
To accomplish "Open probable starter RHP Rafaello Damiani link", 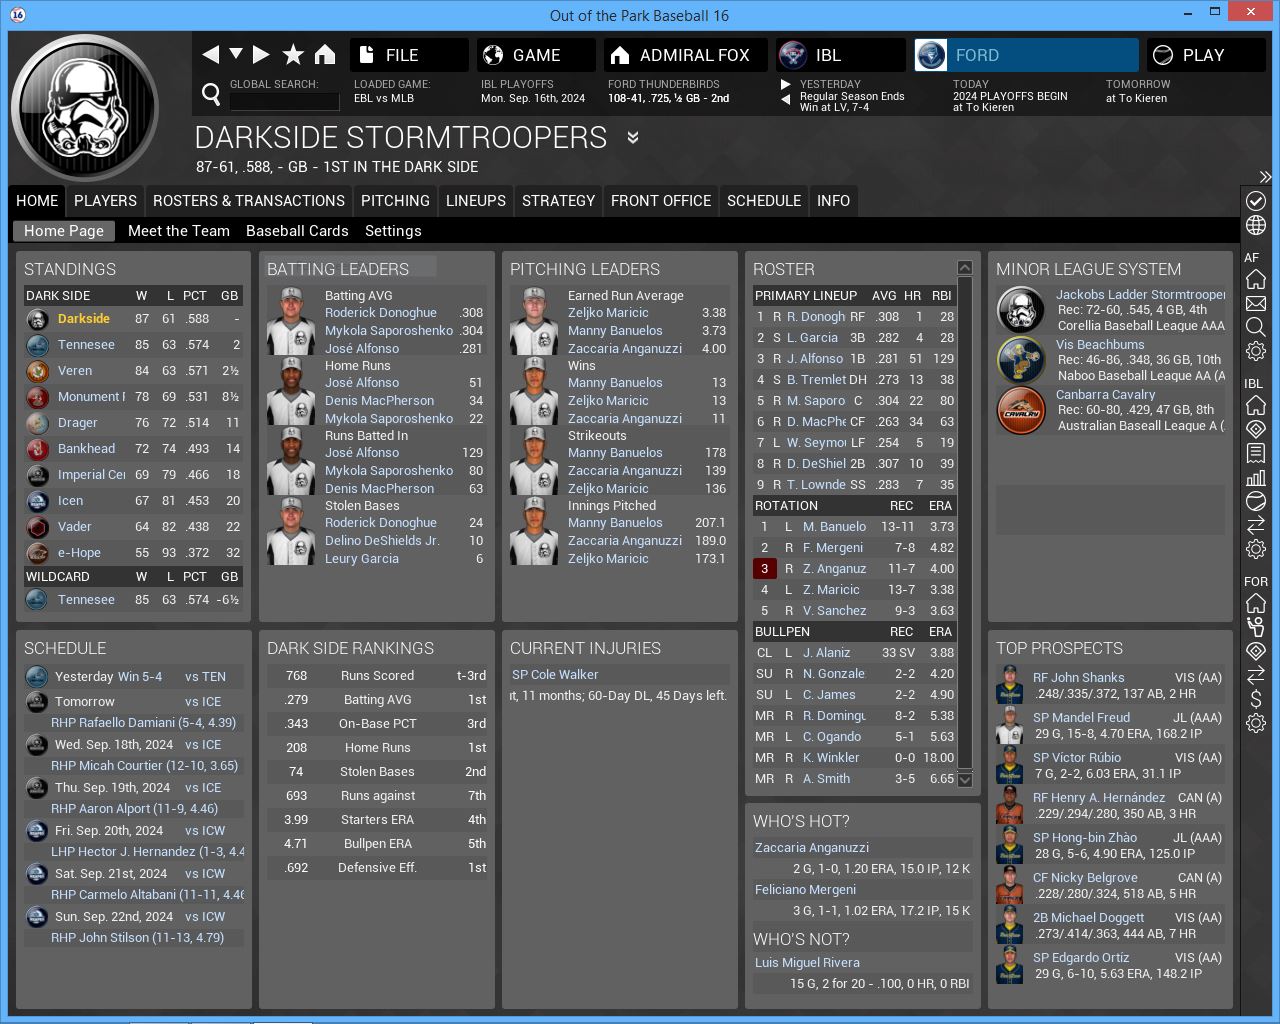I will tap(144, 723).
